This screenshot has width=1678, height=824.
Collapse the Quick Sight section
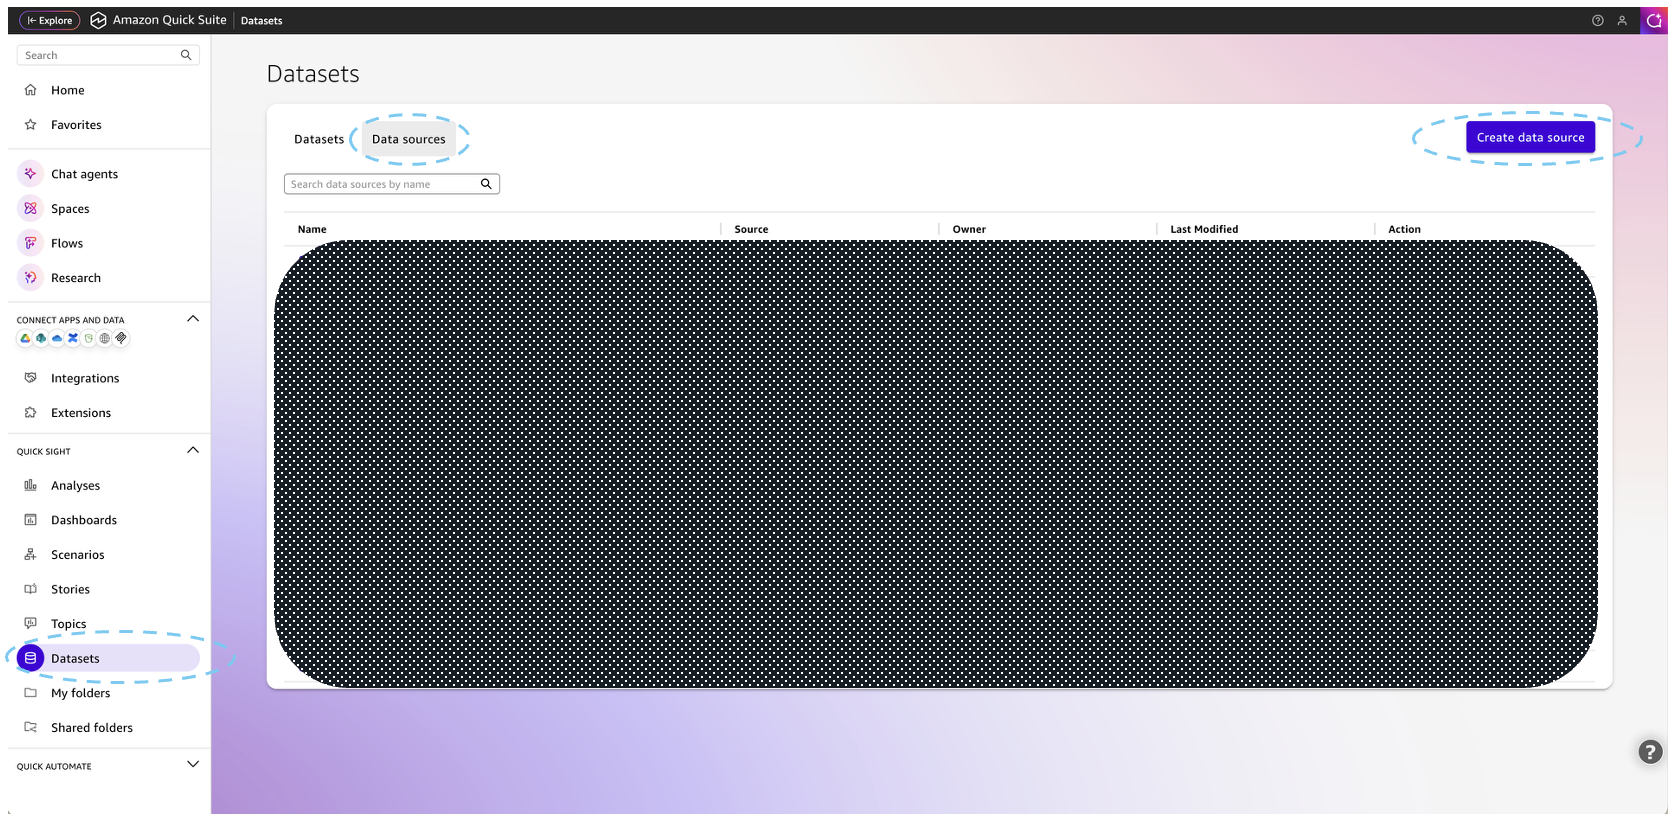click(x=193, y=450)
